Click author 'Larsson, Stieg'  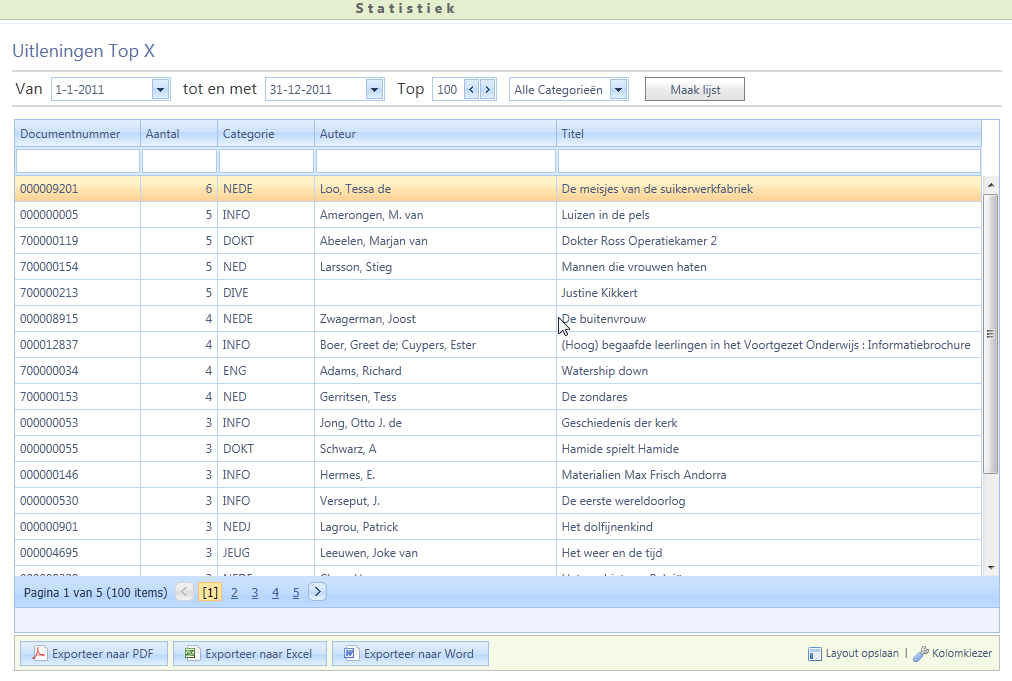(x=356, y=267)
